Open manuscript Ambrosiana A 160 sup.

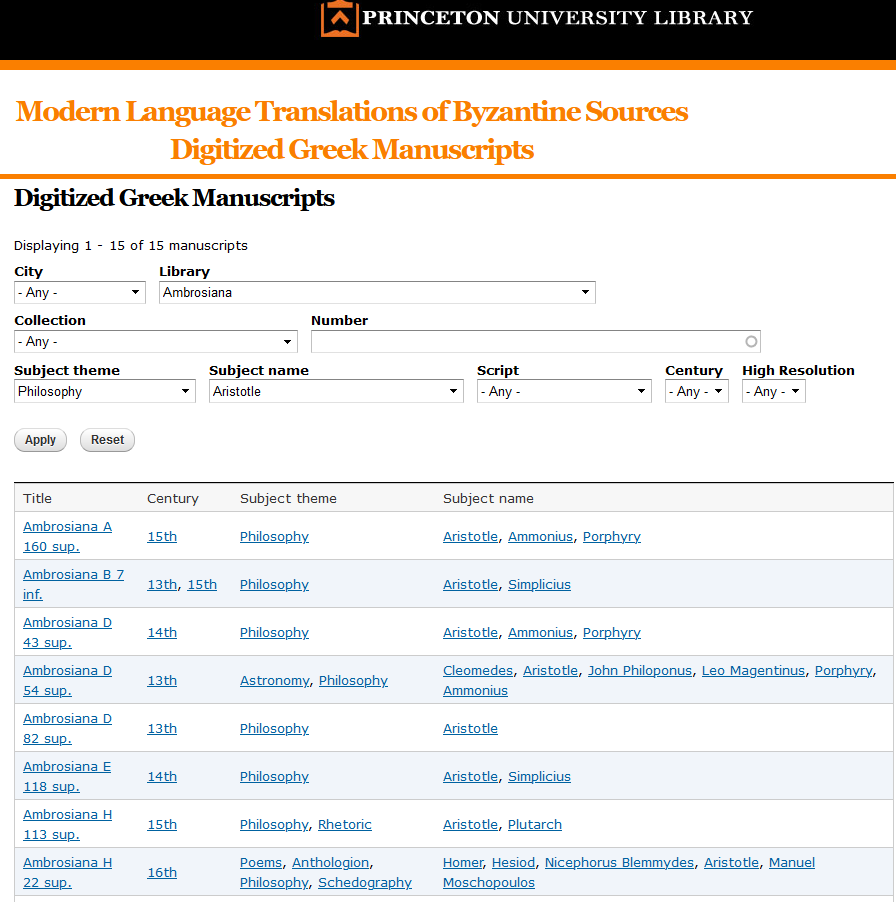[x=67, y=536]
